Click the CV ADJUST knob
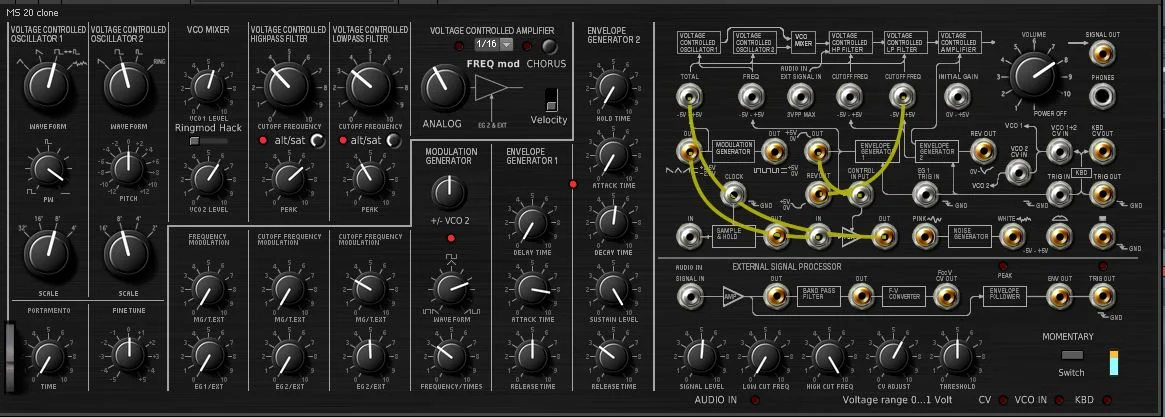Screen dimensions: 1165x417 (x=892, y=356)
